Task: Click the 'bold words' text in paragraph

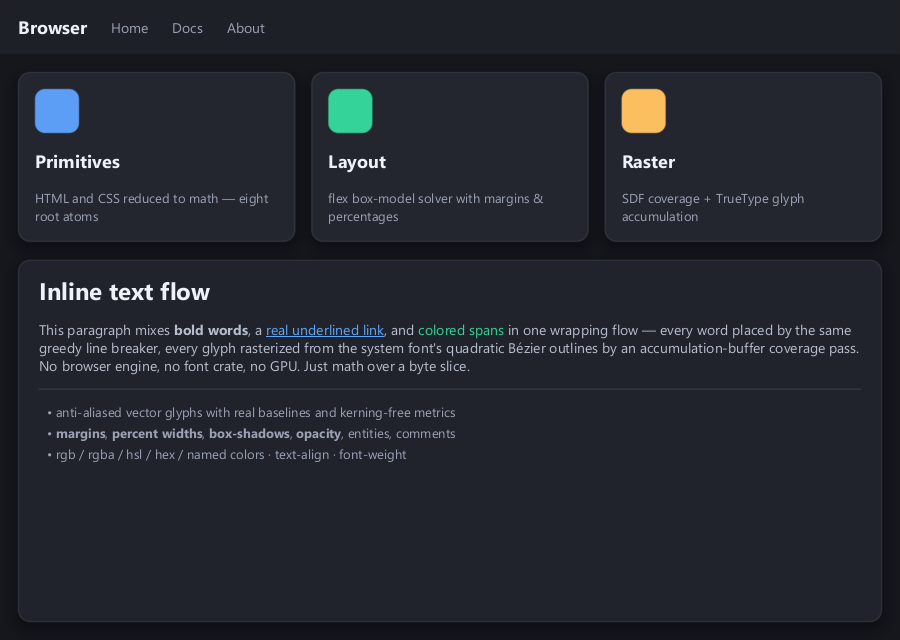Action: click(211, 330)
